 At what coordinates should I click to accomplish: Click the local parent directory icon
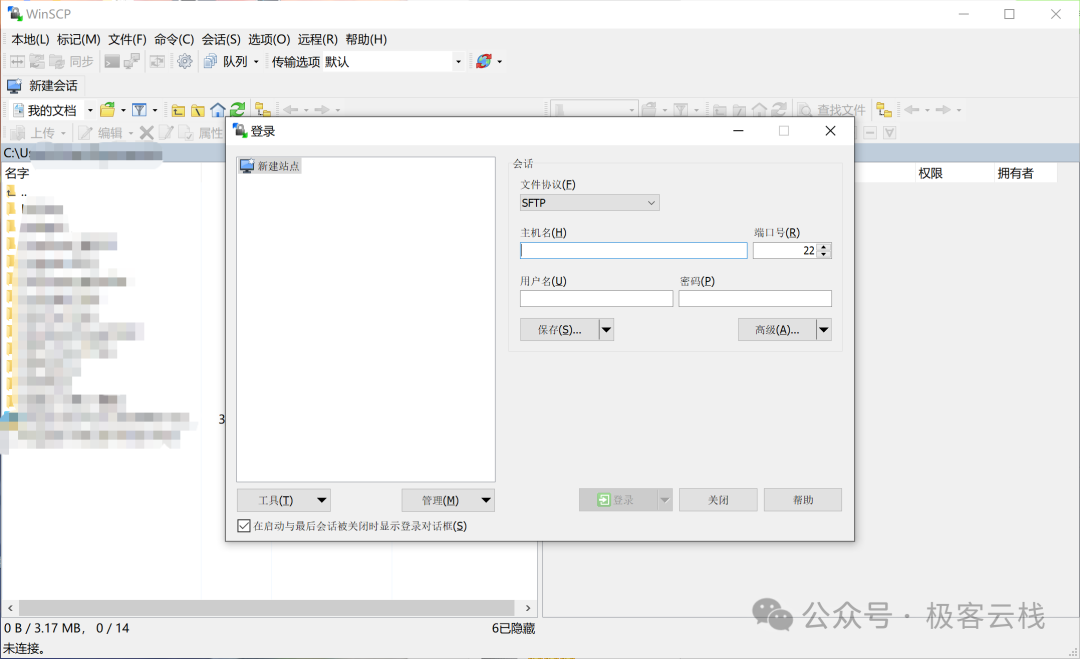(x=178, y=110)
